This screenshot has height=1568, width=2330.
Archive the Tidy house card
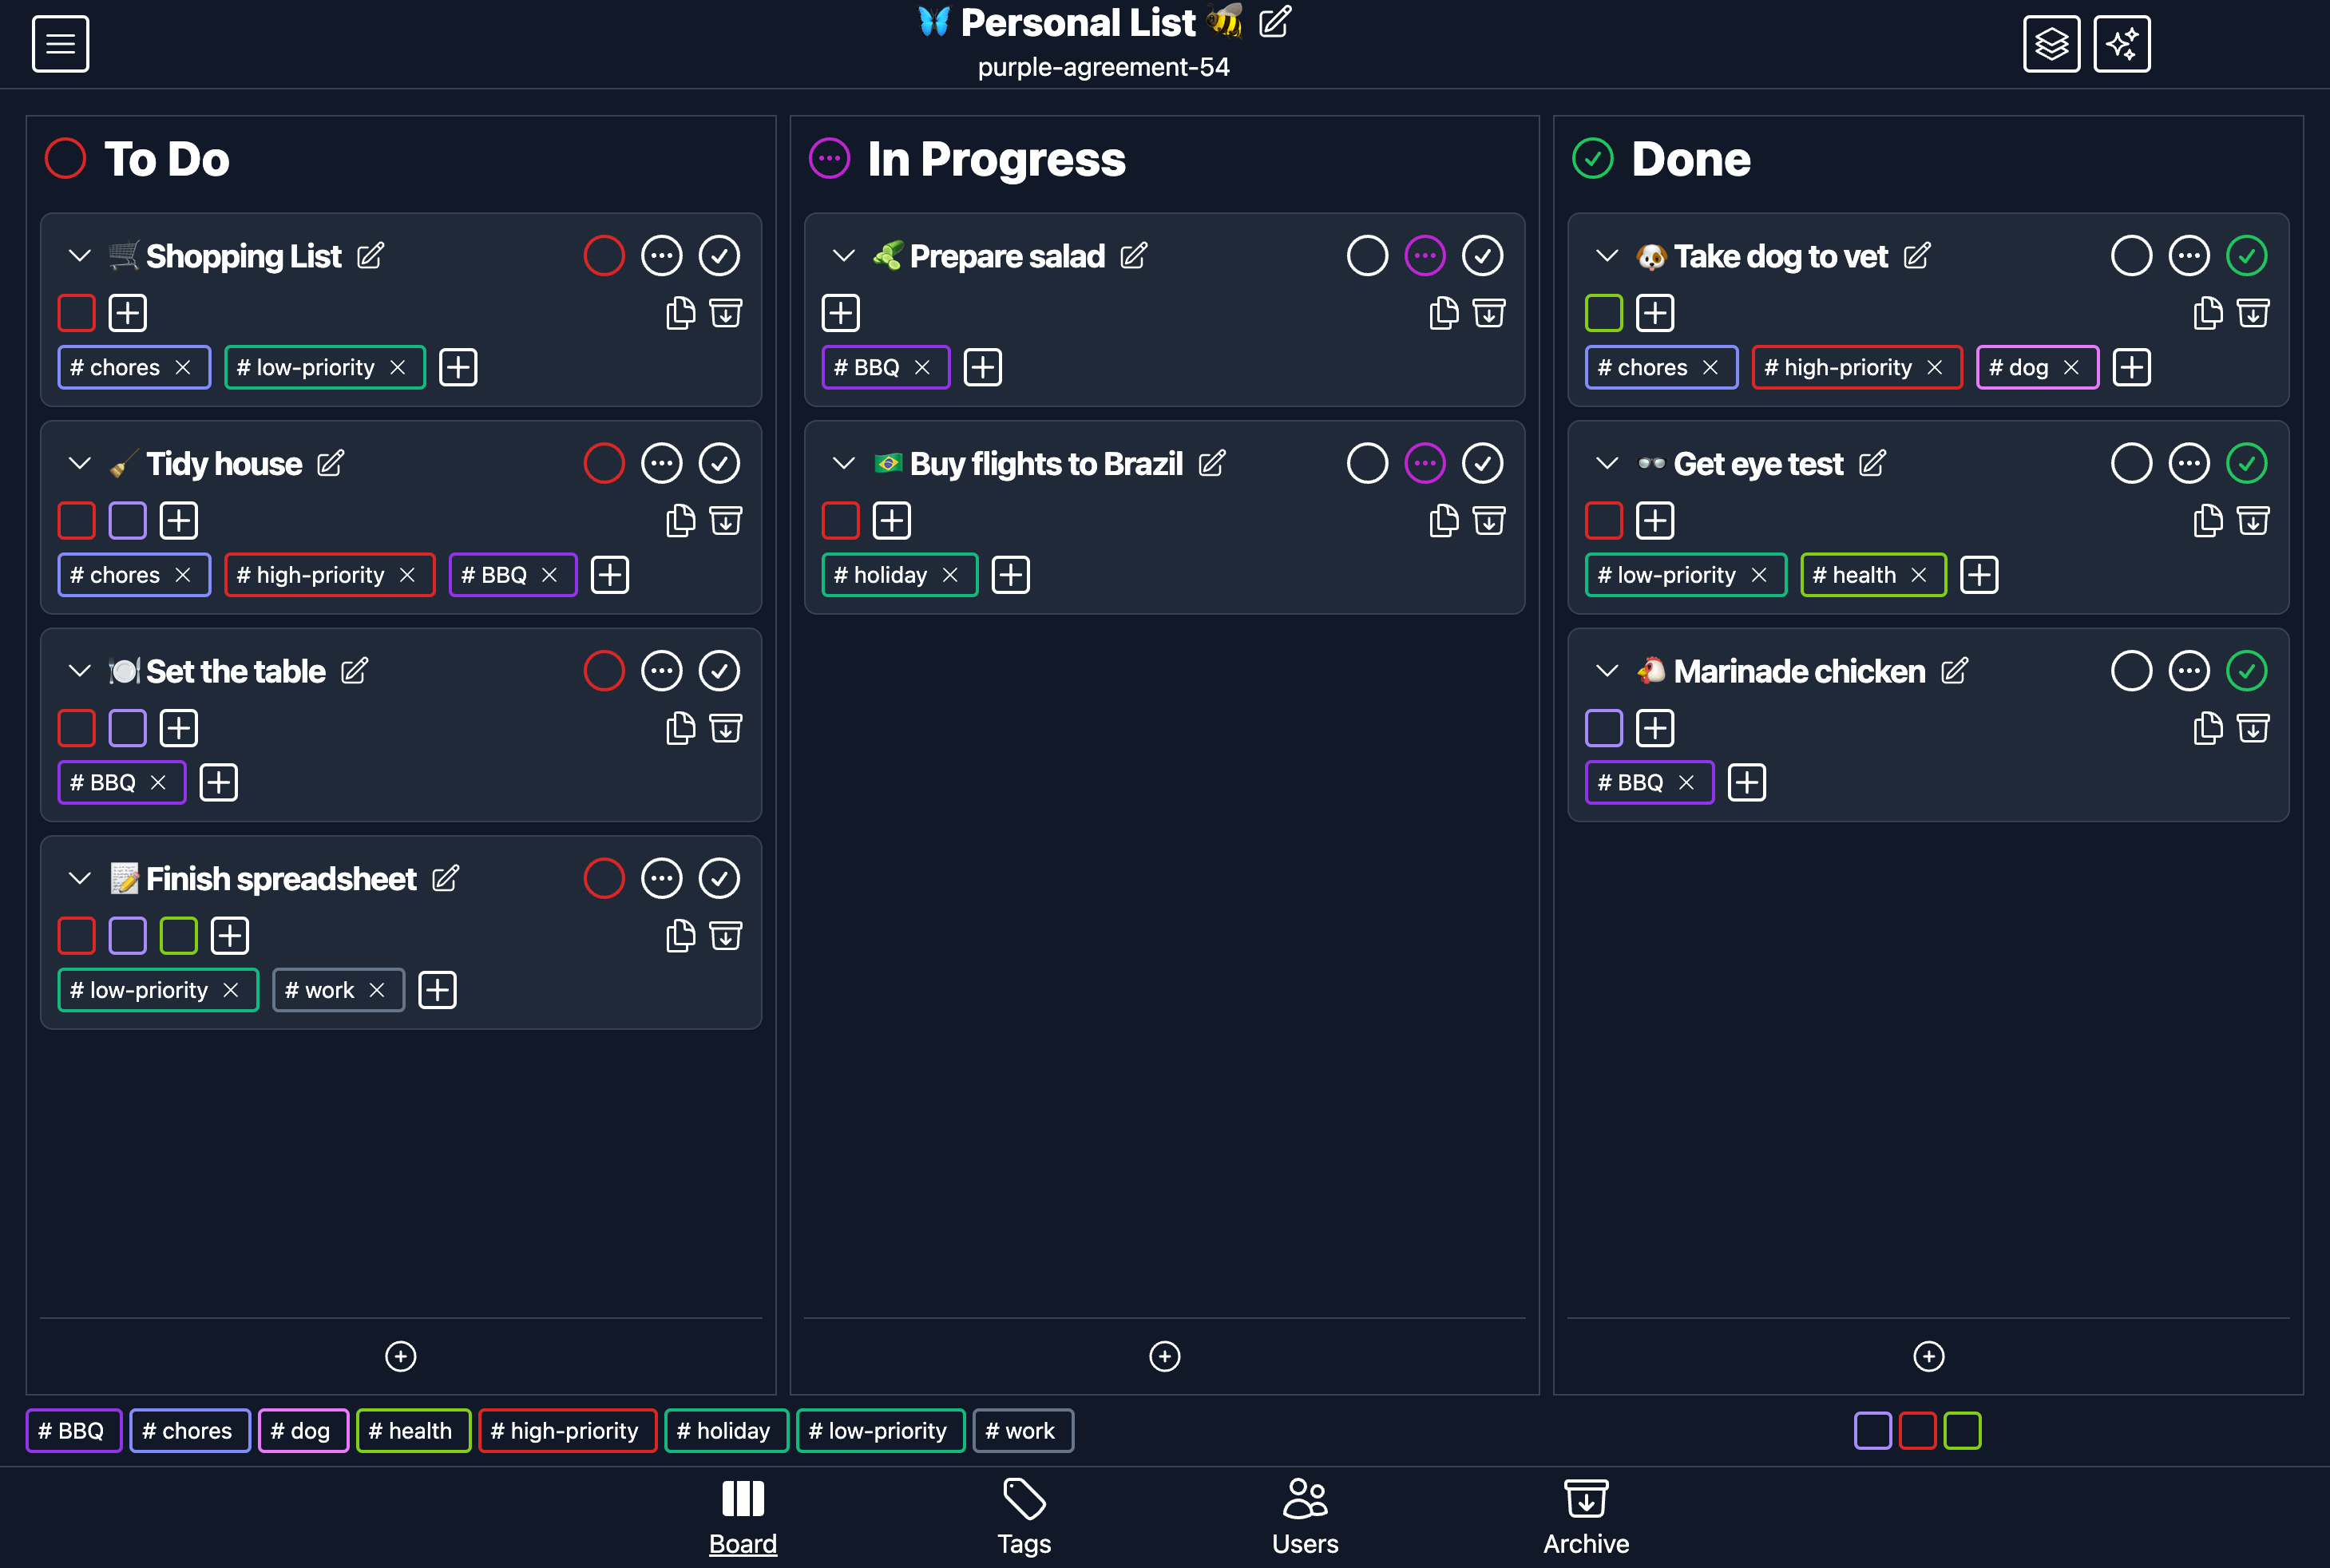tap(725, 520)
